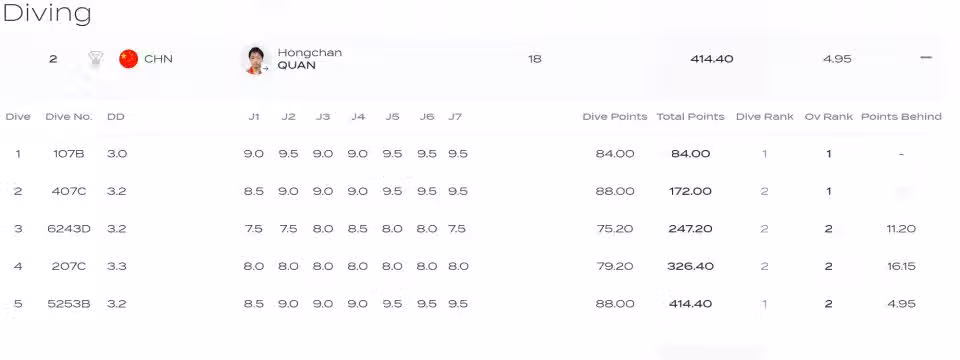Click the silver medal icon
The image size is (960, 360).
pos(96,59)
